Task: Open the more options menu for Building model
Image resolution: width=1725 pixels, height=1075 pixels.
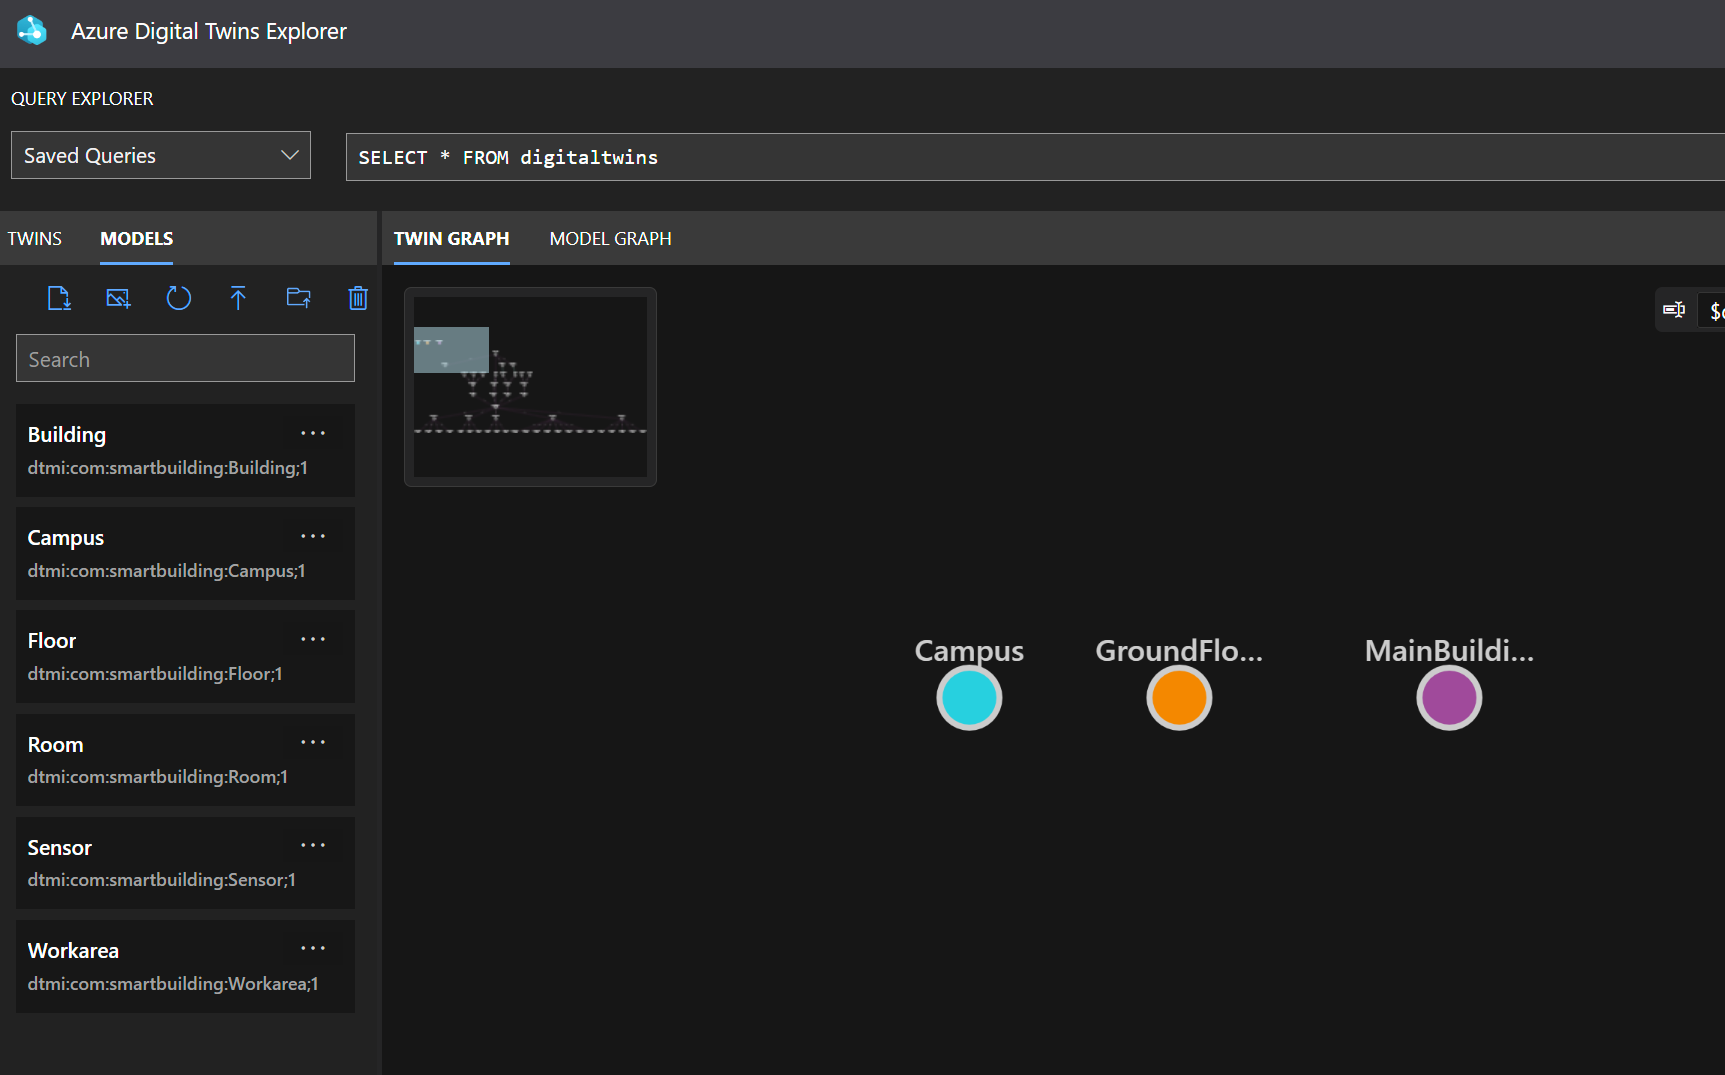Action: [313, 434]
